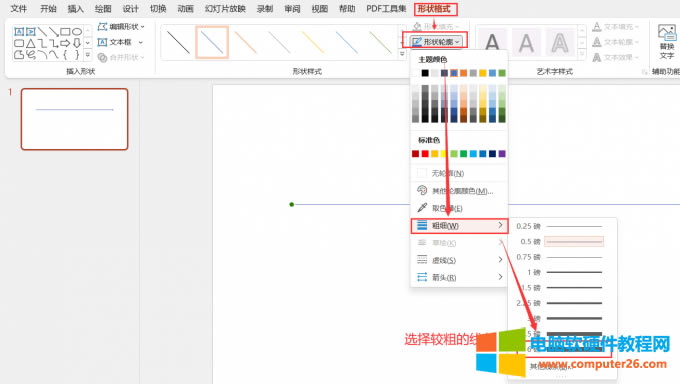The image size is (680, 384).
Task: Select the oval shape in shapes gallery
Action: point(77,32)
